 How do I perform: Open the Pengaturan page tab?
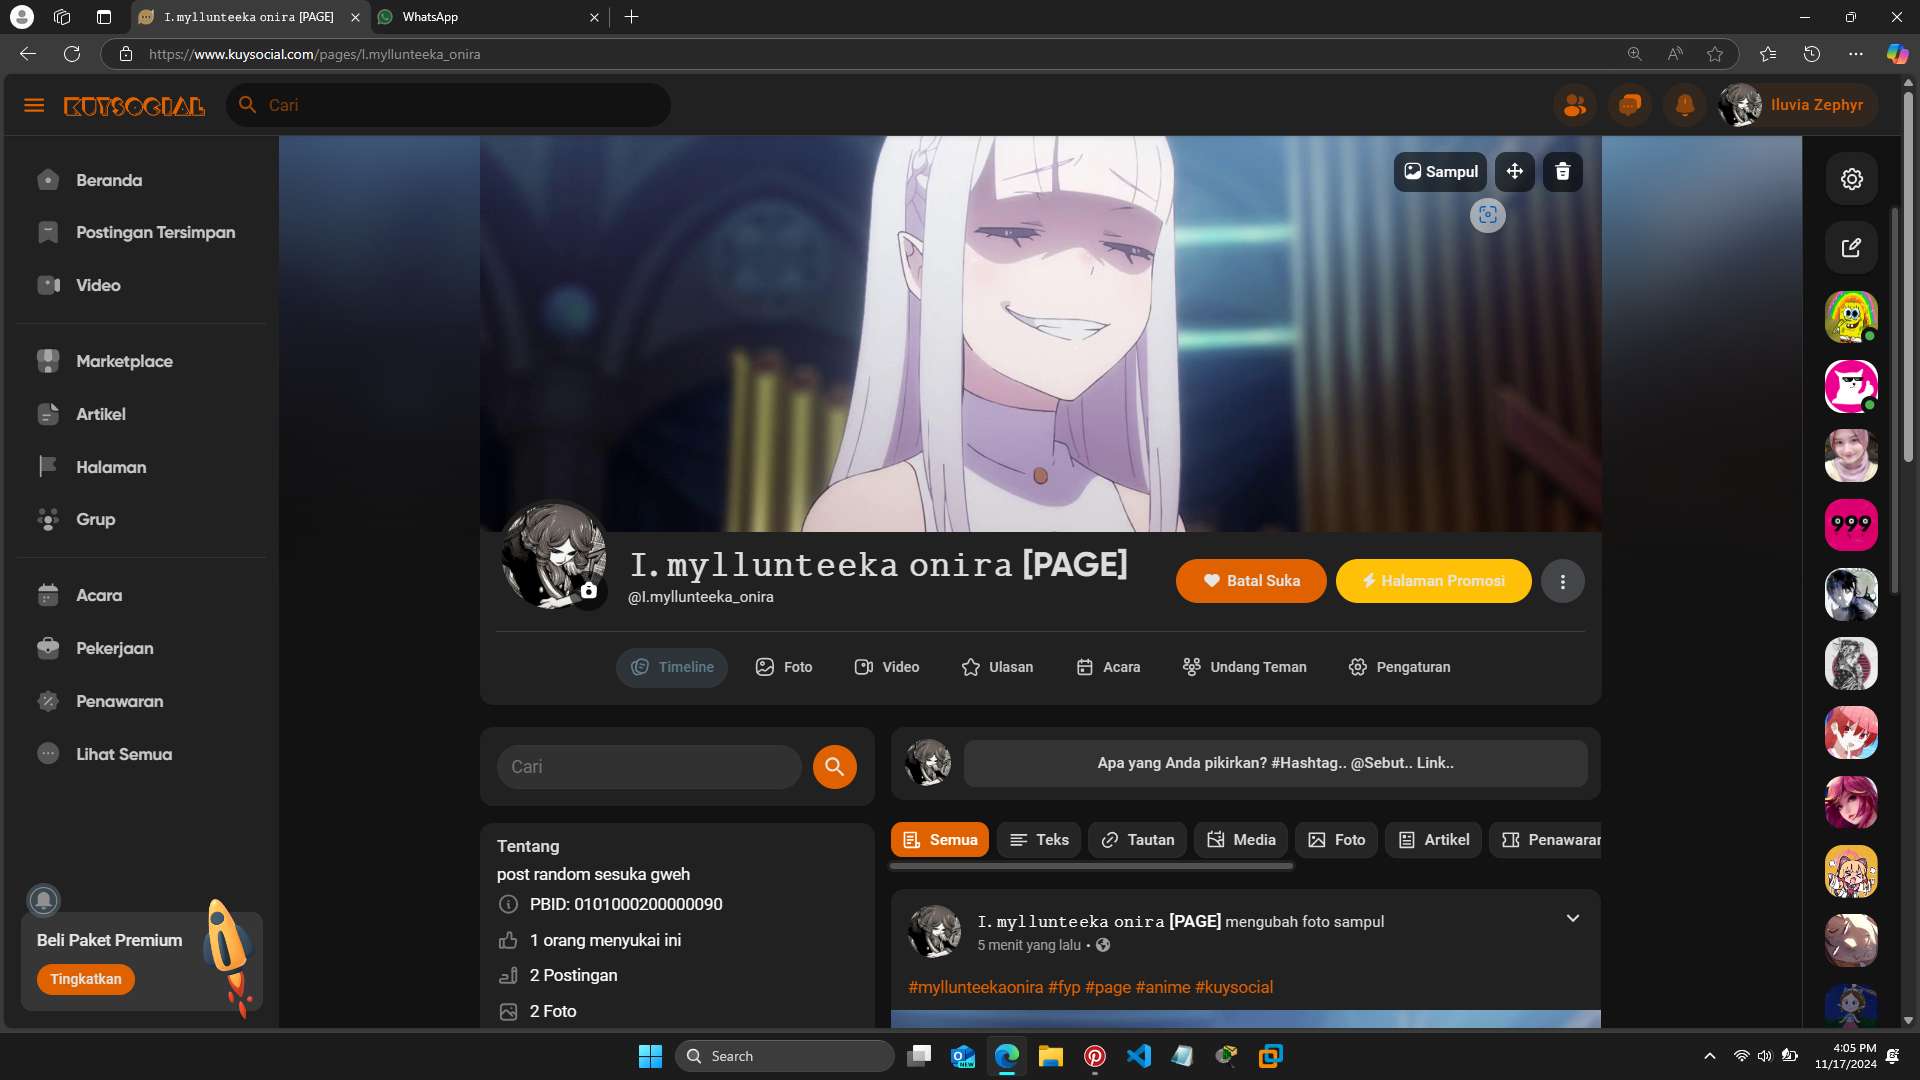[x=1399, y=667]
